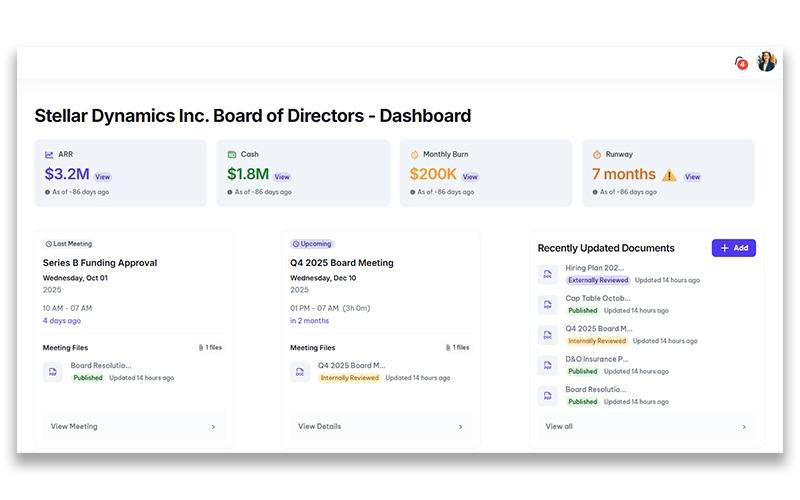
Task: Click the Runway stopwatch icon
Action: point(597,155)
